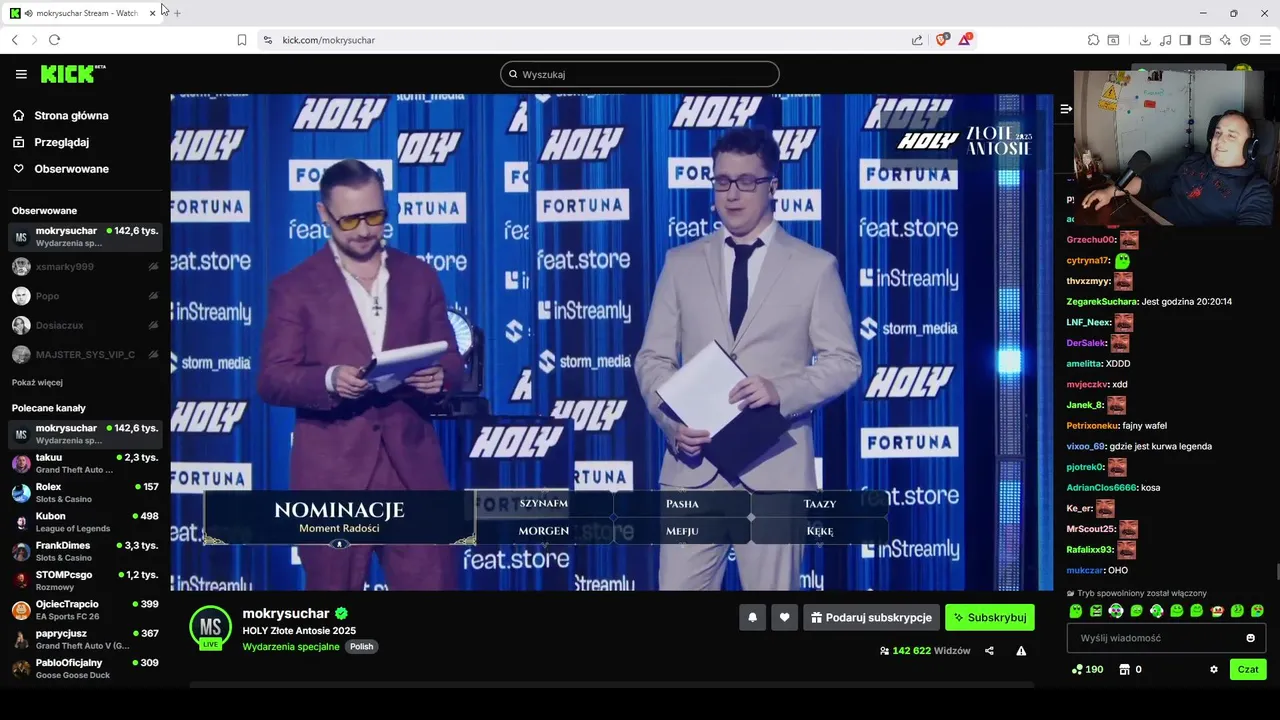Share page from address bar icon
The image size is (1280, 720).
point(917,40)
